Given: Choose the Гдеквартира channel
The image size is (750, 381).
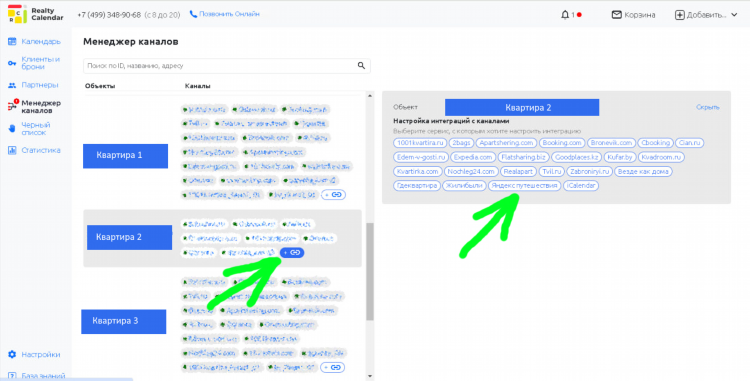Looking at the screenshot, I should (417, 185).
